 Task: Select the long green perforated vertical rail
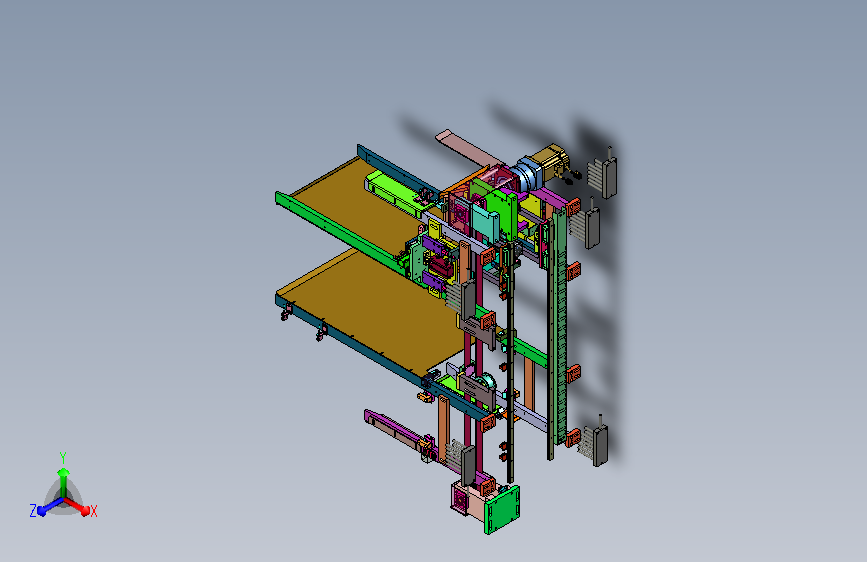coord(560,325)
